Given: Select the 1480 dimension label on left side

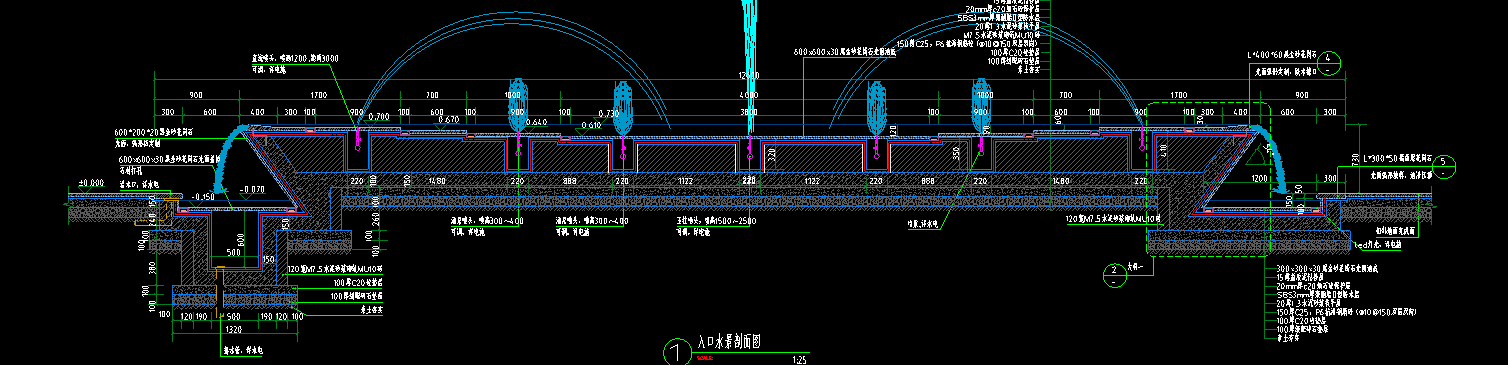Looking at the screenshot, I should [x=436, y=181].
